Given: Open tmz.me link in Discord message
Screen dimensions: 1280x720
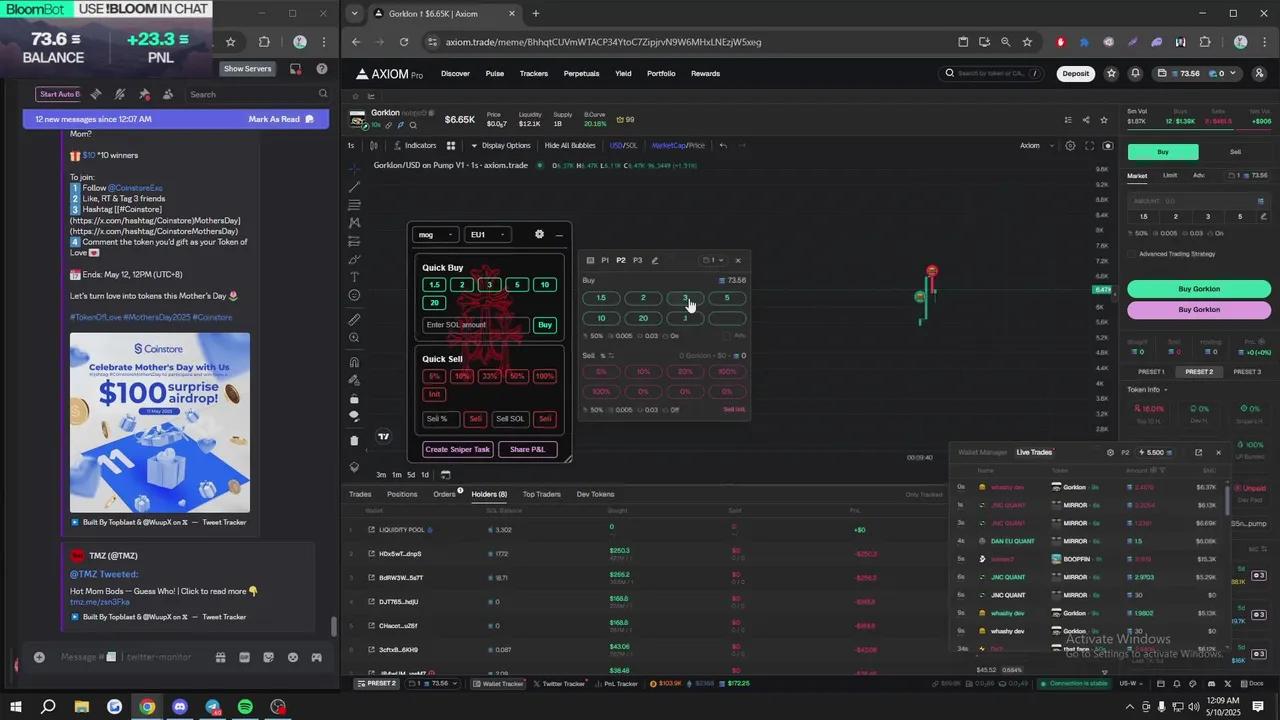Looking at the screenshot, I should (x=100, y=602).
